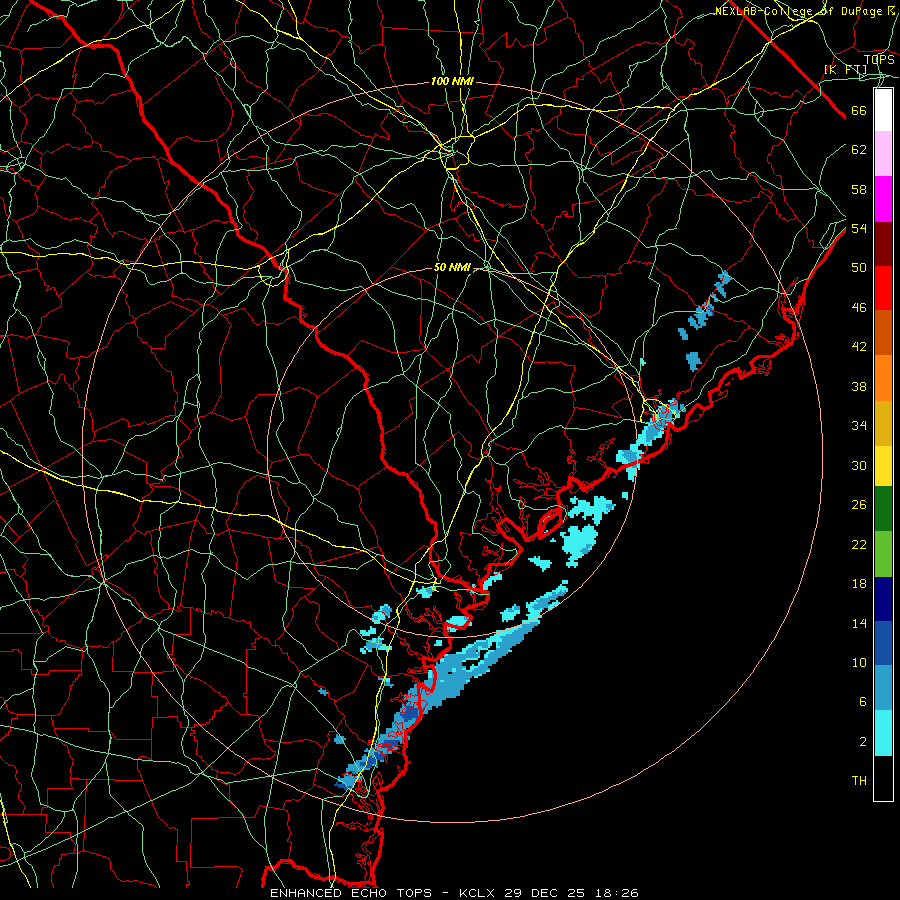Click the dark orange 46 kft legend swatch
900x900 pixels.
[883, 333]
